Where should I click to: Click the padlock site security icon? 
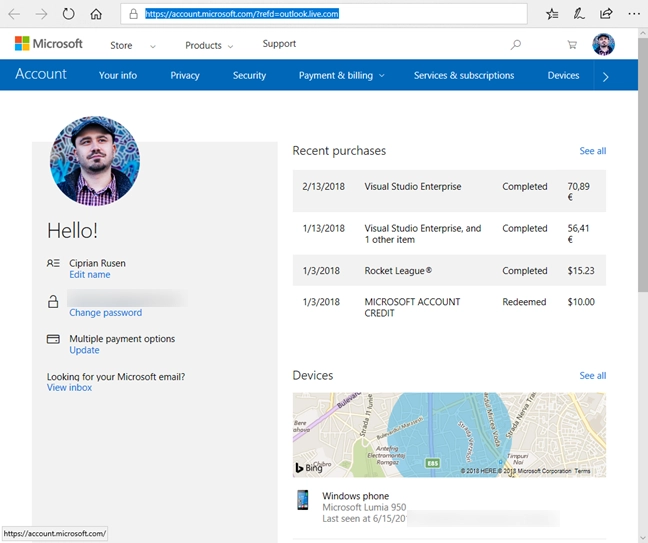pyautogui.click(x=133, y=14)
